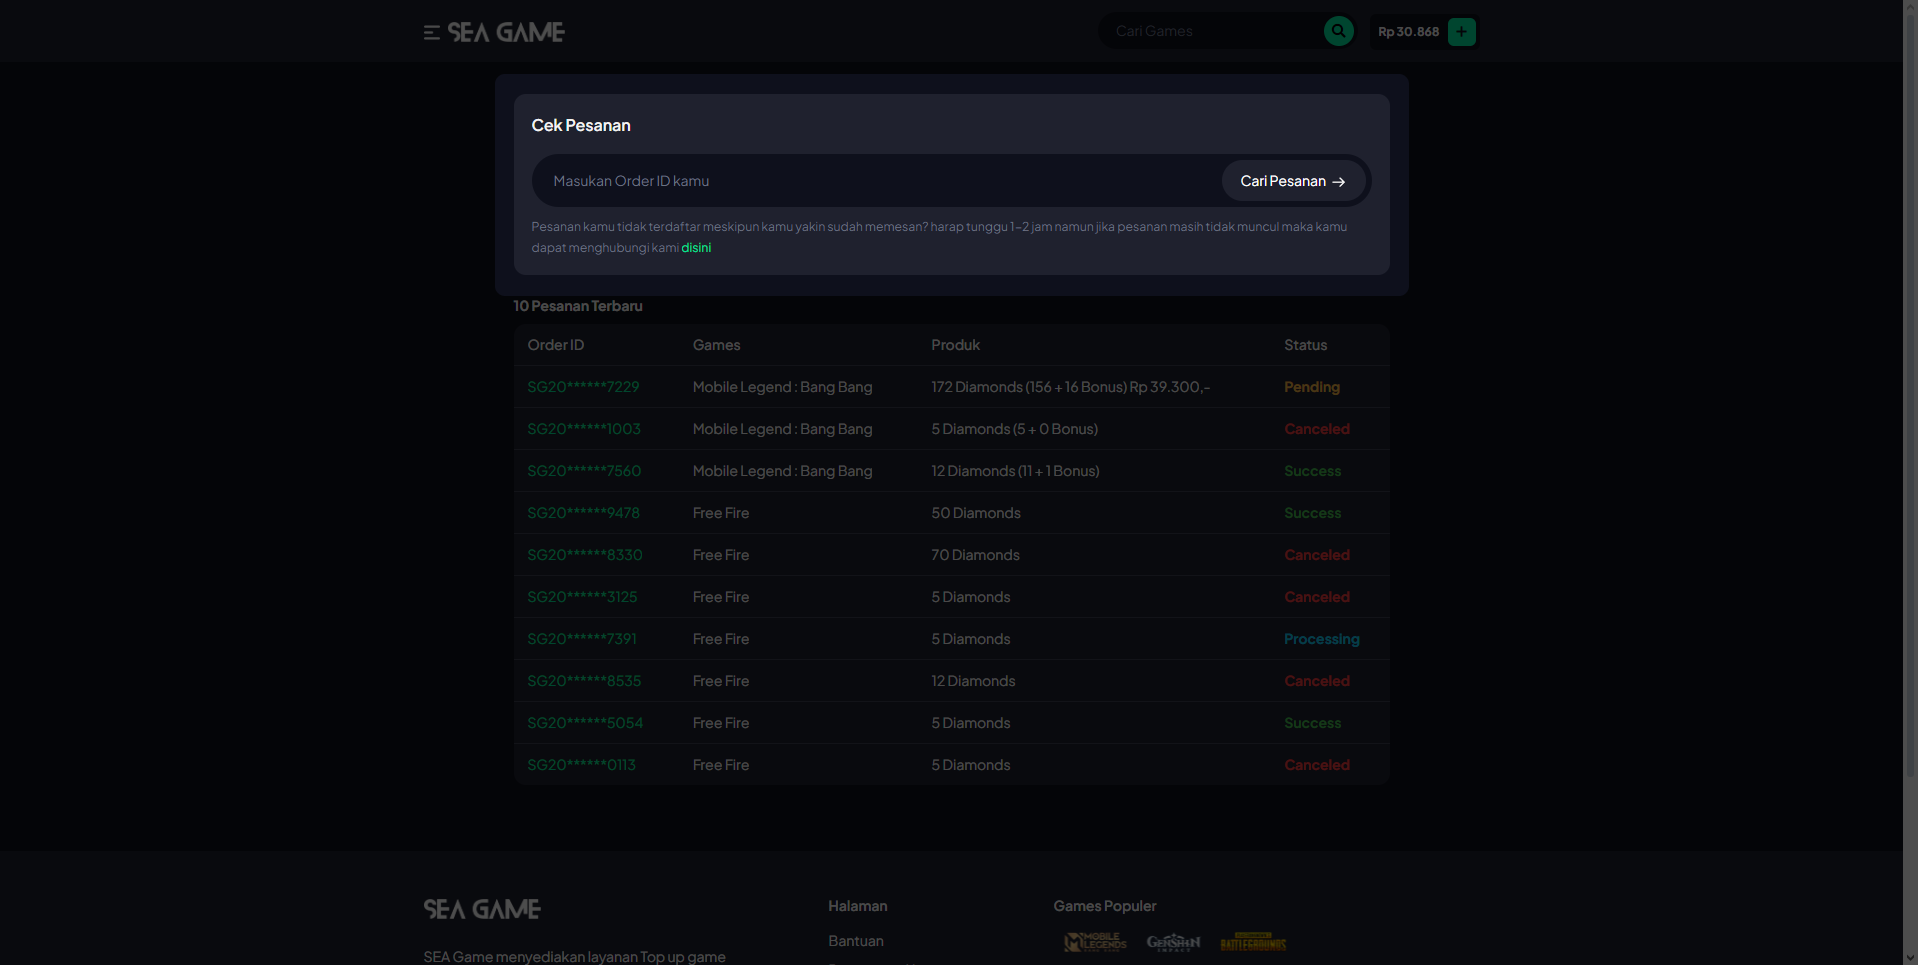Click the '10 Pesanan Terbaru' heading
This screenshot has height=965, width=1918.
(x=578, y=306)
